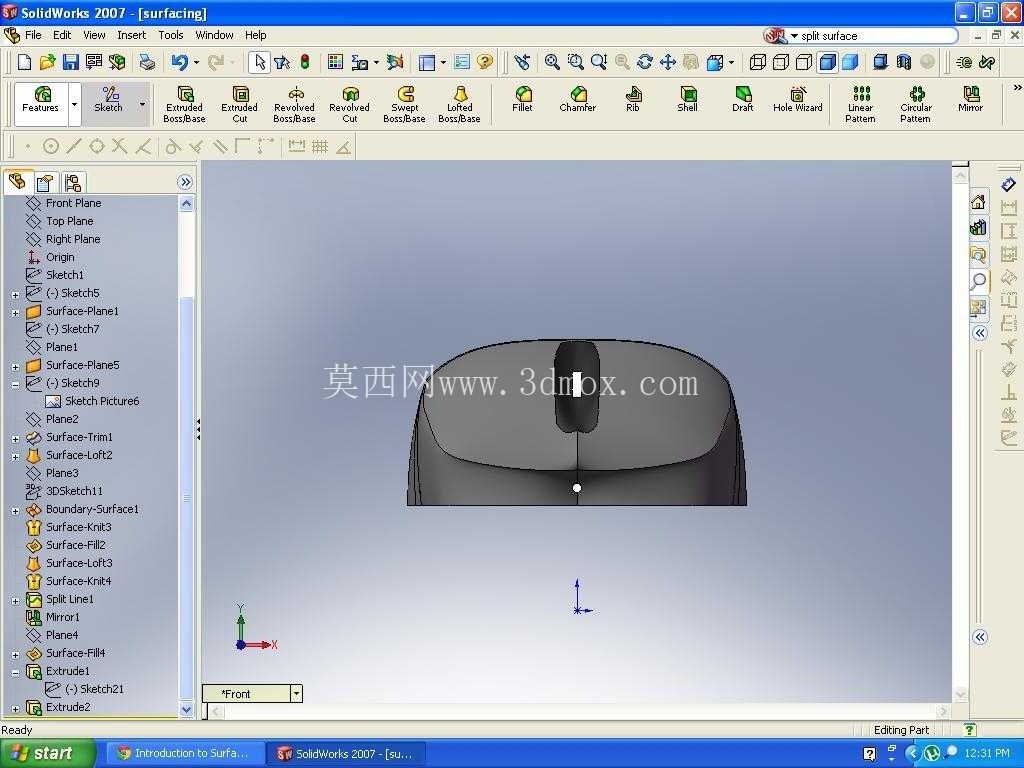Select the Rib tool

click(632, 99)
